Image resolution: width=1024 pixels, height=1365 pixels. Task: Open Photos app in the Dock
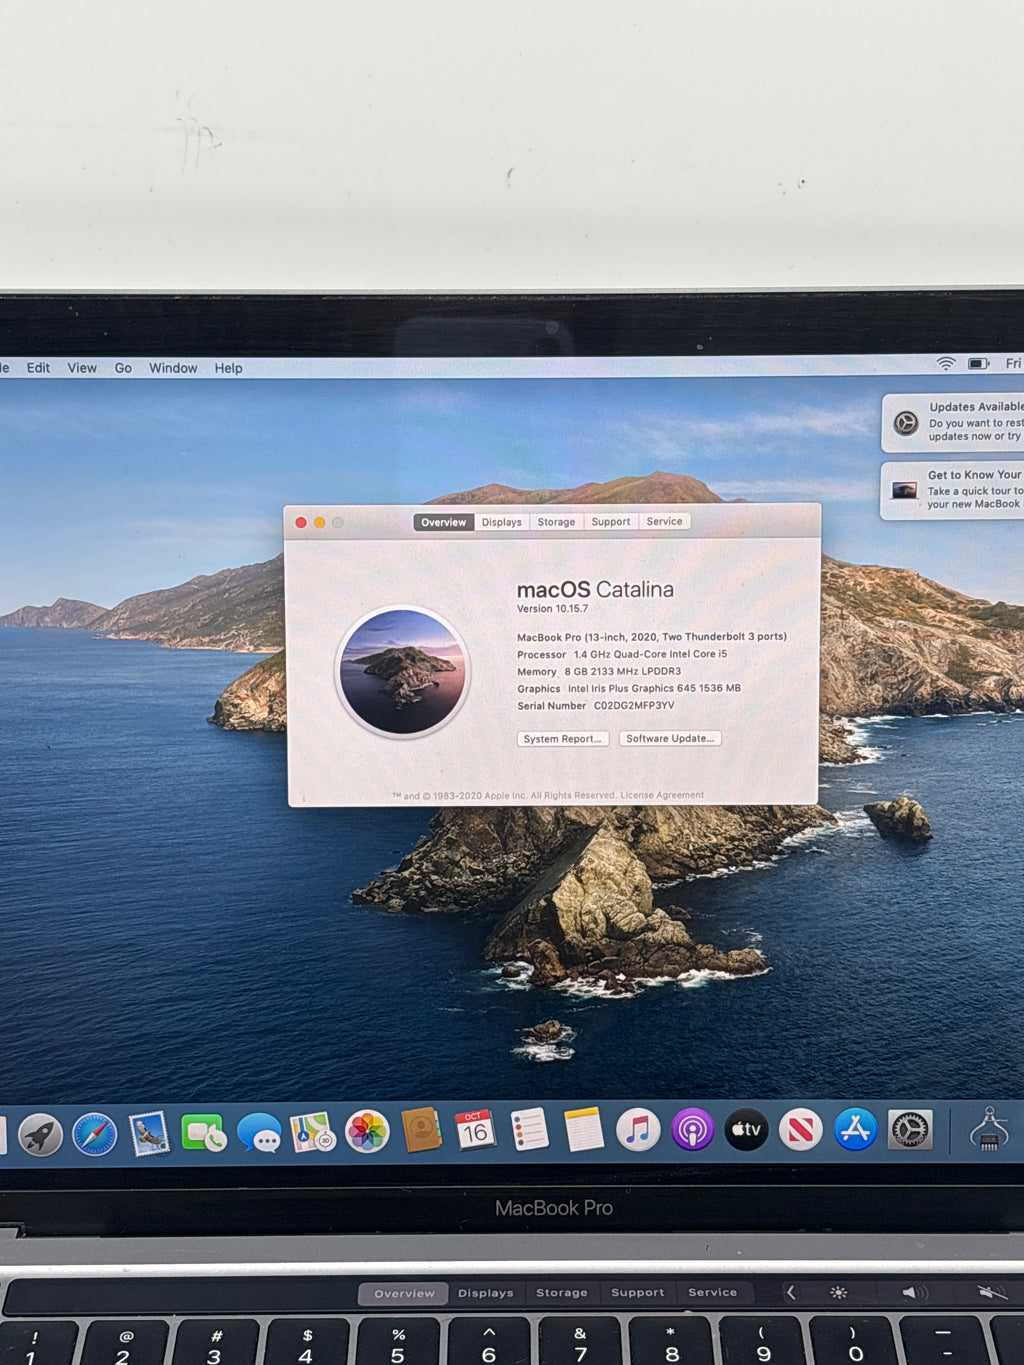[x=367, y=1132]
